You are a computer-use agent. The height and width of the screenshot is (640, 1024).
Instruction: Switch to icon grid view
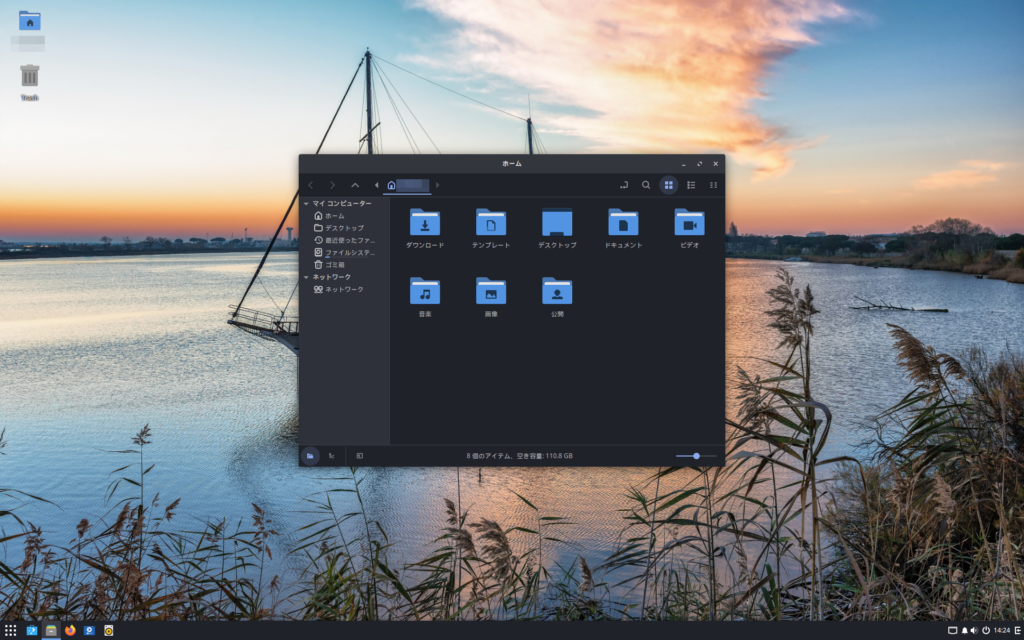coord(668,185)
